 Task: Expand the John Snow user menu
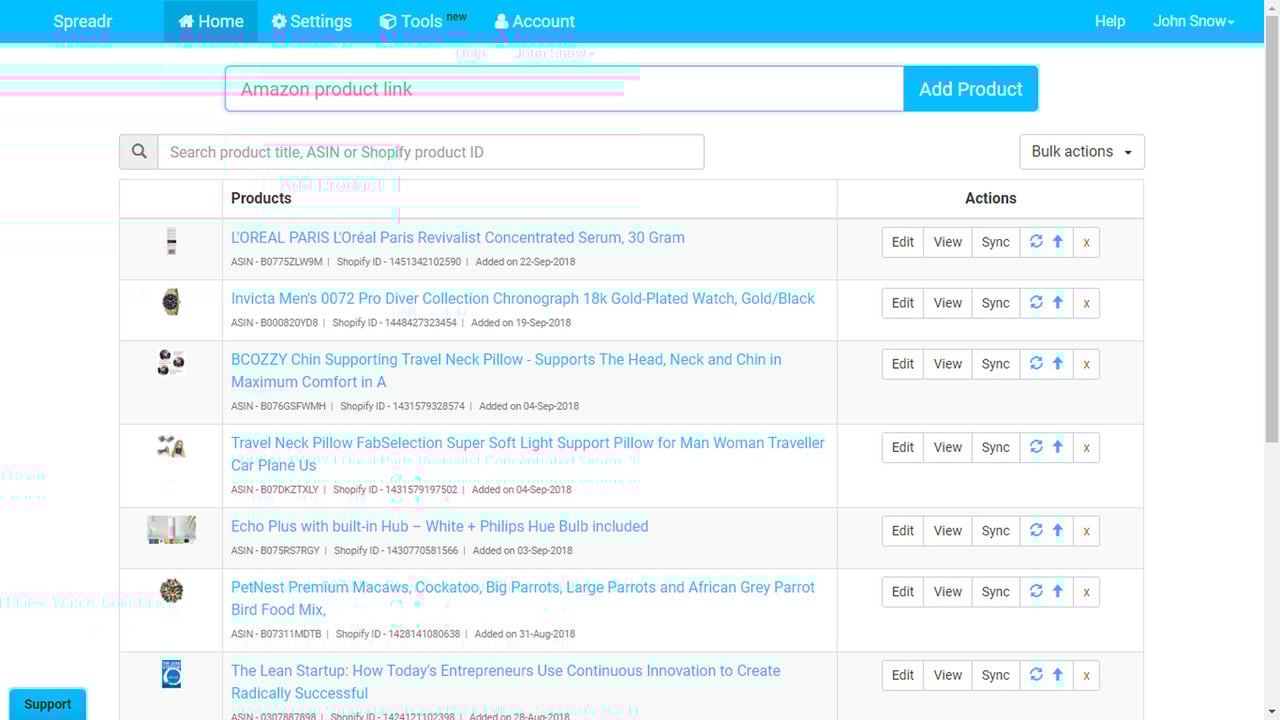point(1194,21)
